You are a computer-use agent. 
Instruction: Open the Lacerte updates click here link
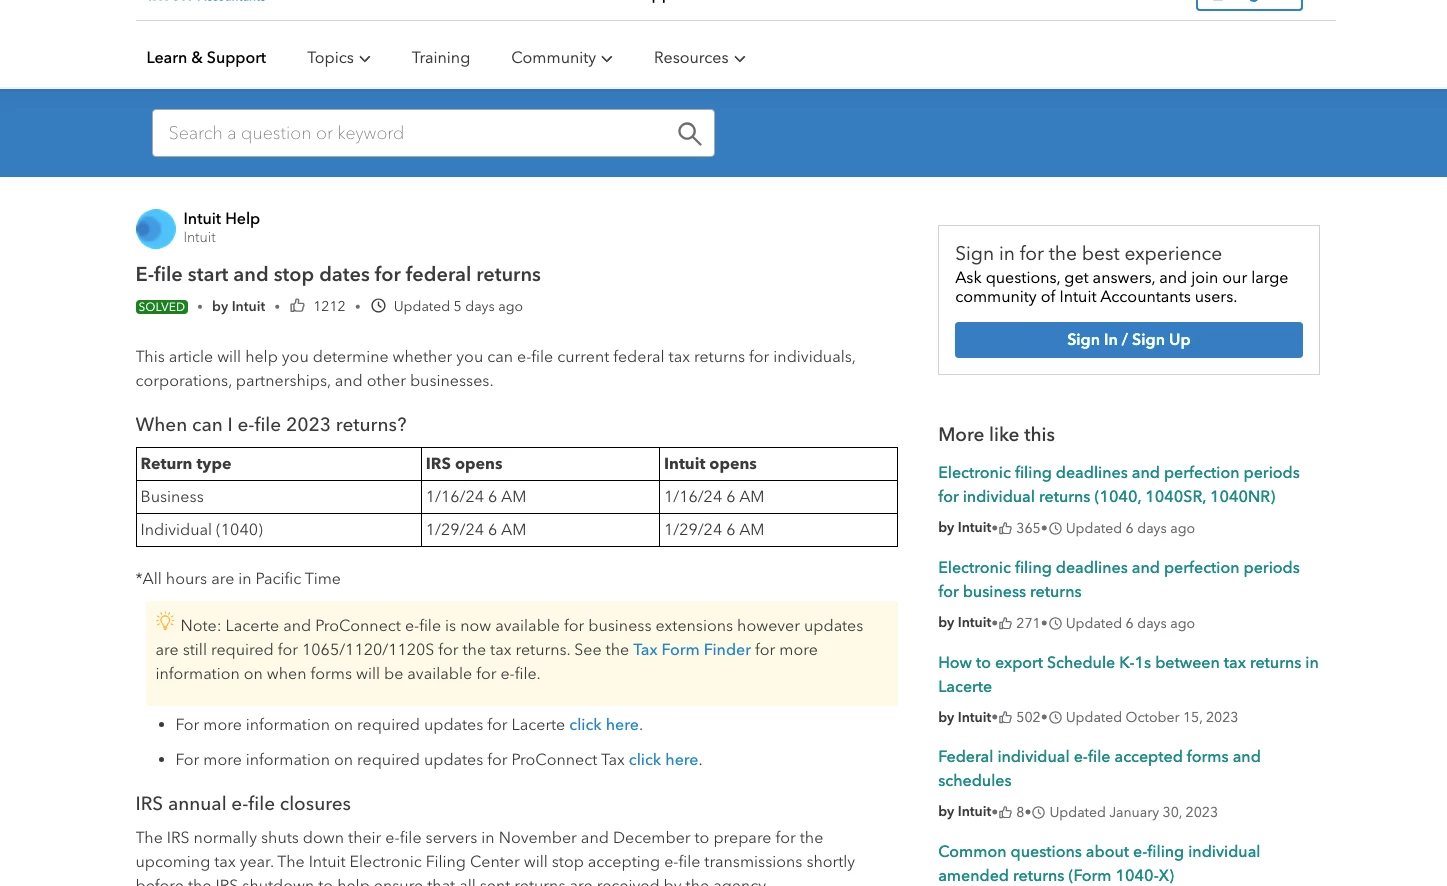pyautogui.click(x=604, y=725)
